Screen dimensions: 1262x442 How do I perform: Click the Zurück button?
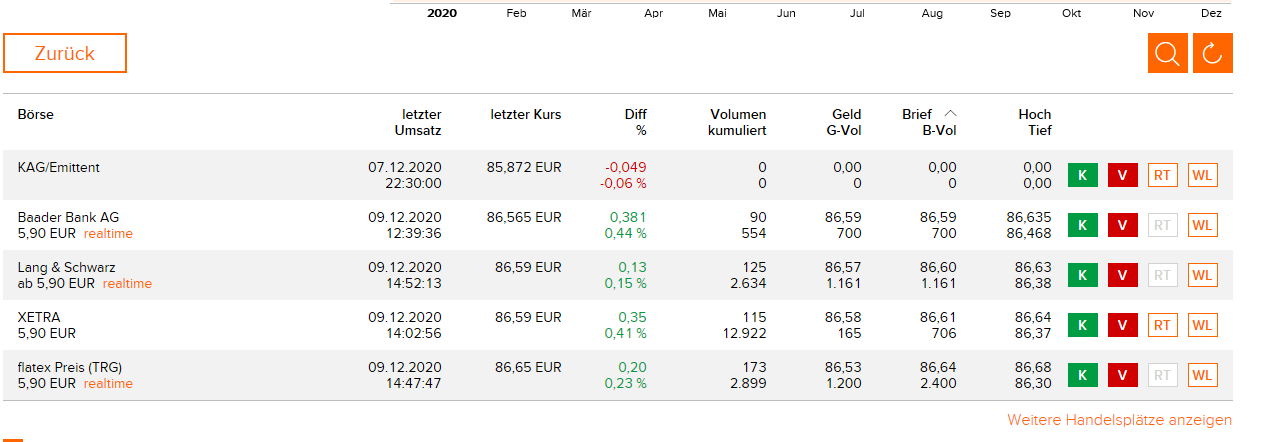click(x=65, y=53)
